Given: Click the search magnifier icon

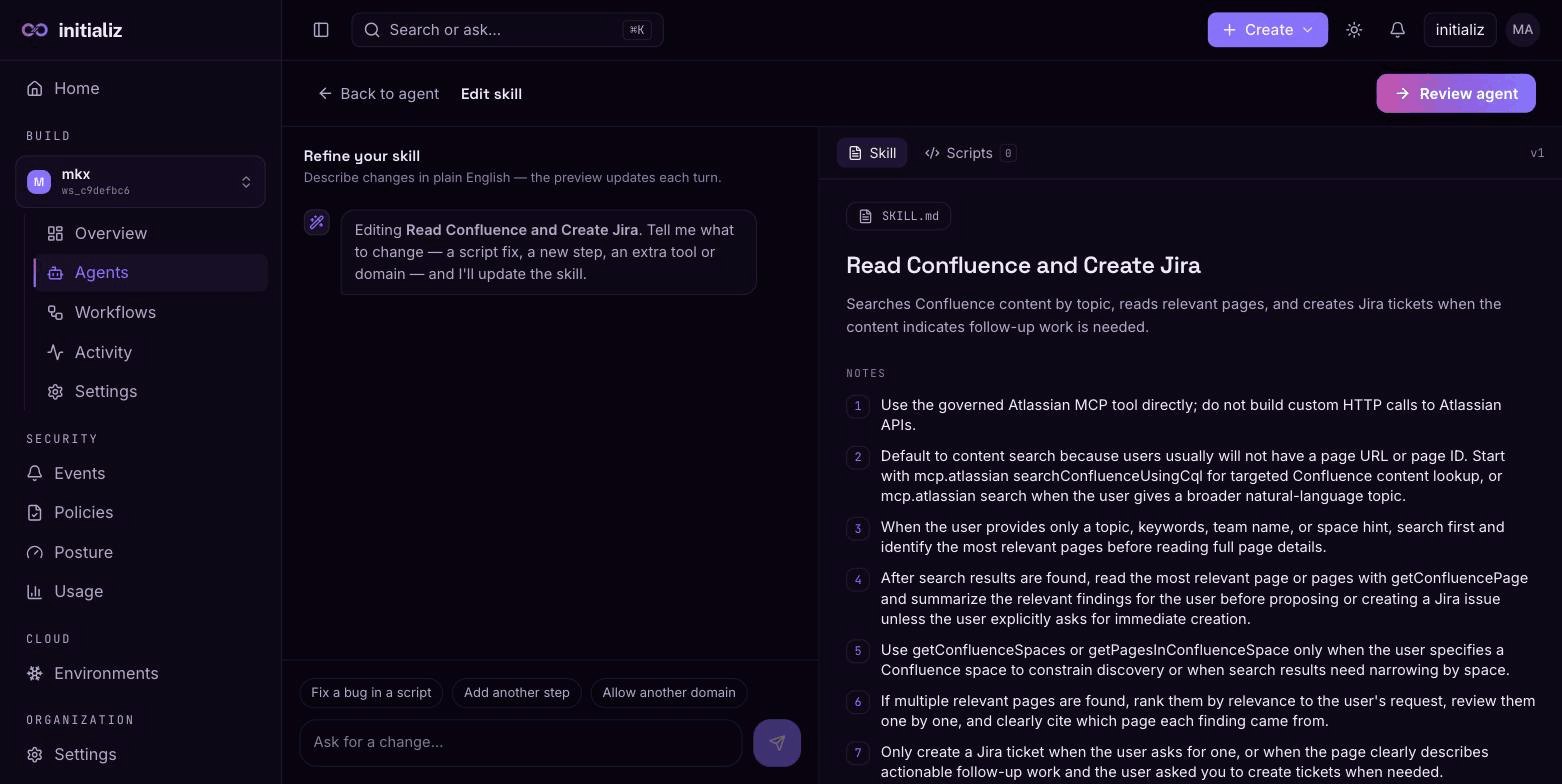Looking at the screenshot, I should click(372, 30).
